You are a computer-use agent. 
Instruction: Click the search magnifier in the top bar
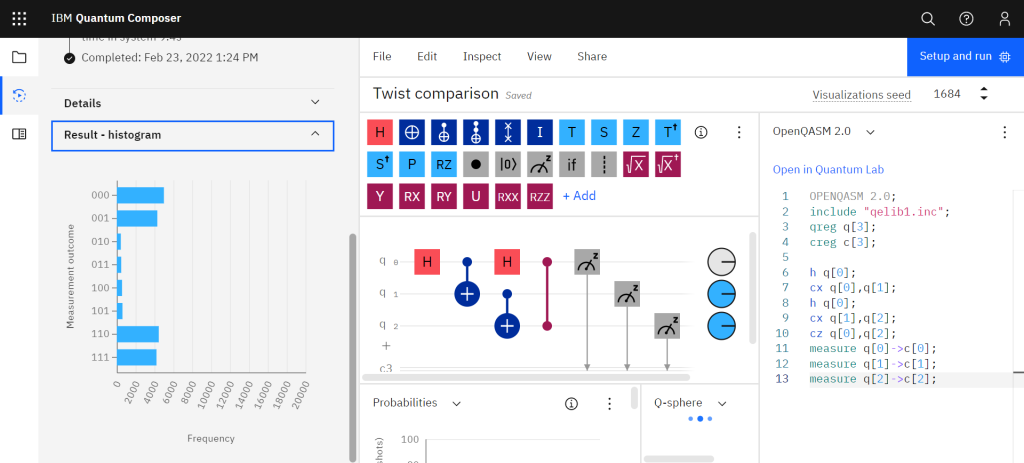click(x=928, y=19)
